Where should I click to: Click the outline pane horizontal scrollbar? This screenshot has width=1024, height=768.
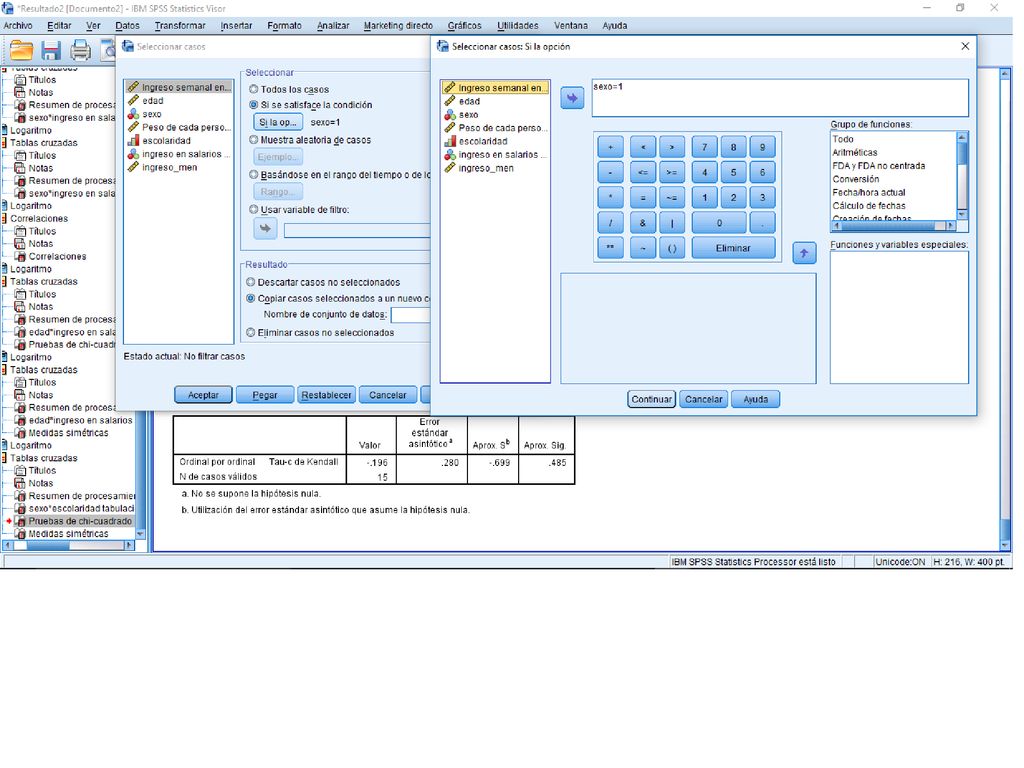(x=68, y=545)
